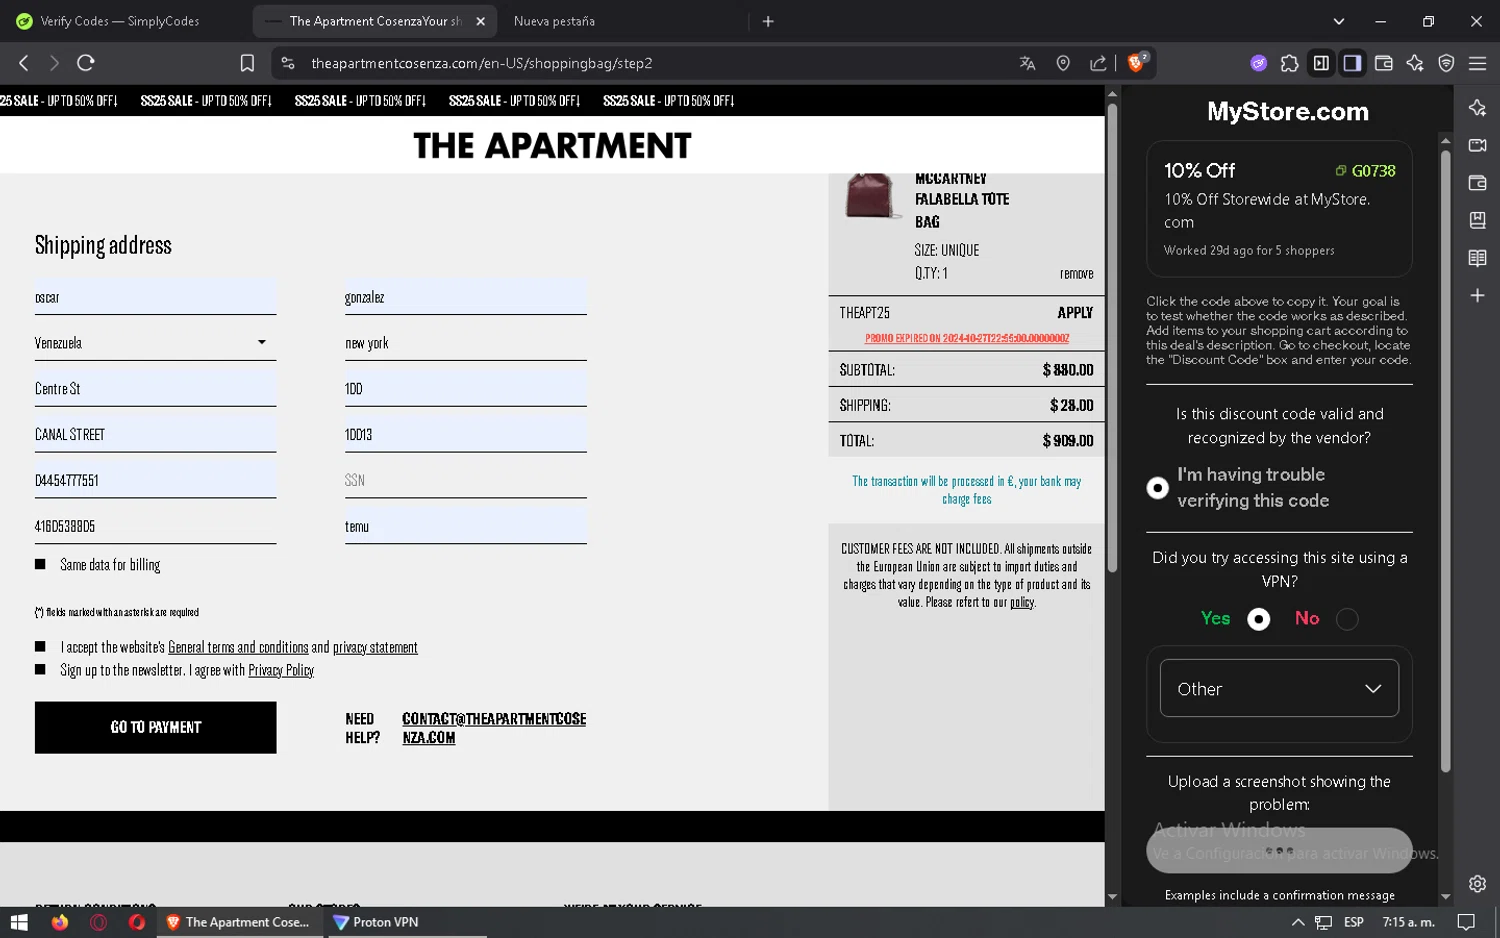
Task: Open General terms and conditions link
Action: (238, 647)
